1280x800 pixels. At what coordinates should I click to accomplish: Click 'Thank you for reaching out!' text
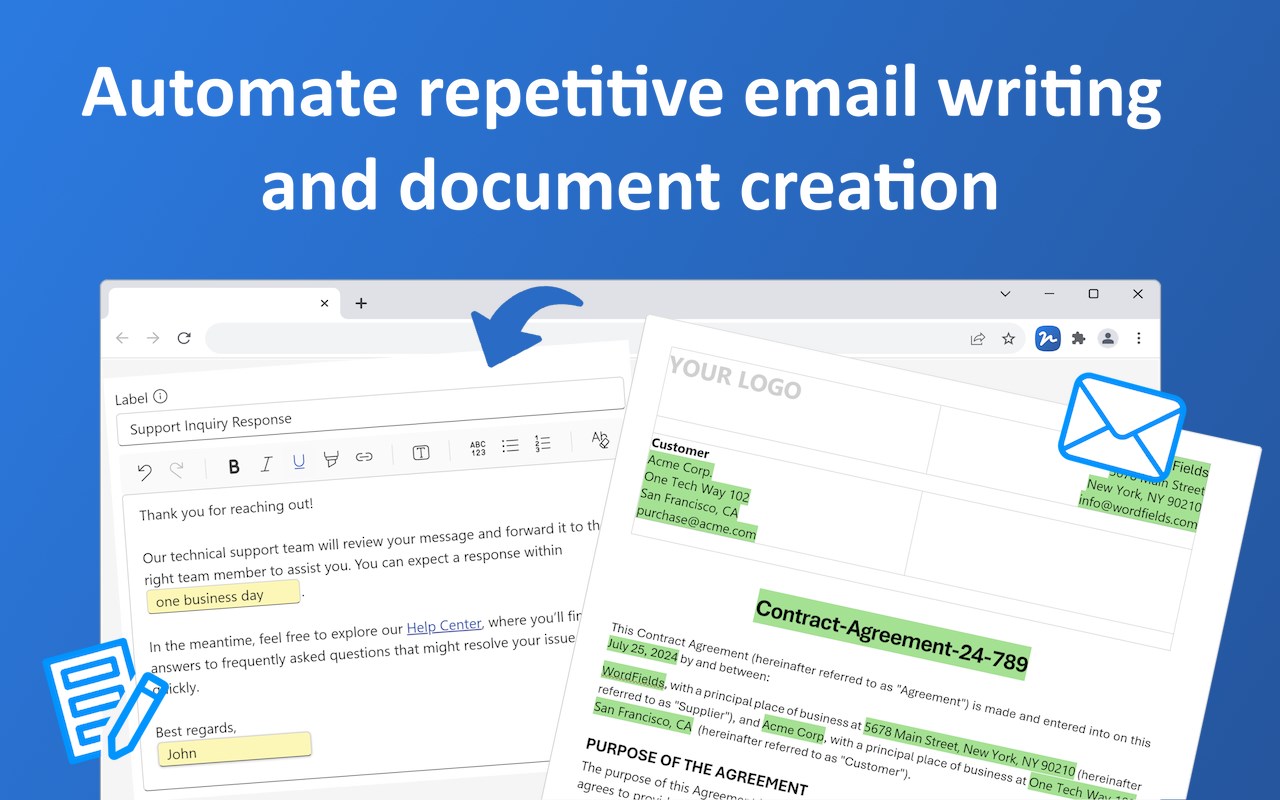point(226,509)
